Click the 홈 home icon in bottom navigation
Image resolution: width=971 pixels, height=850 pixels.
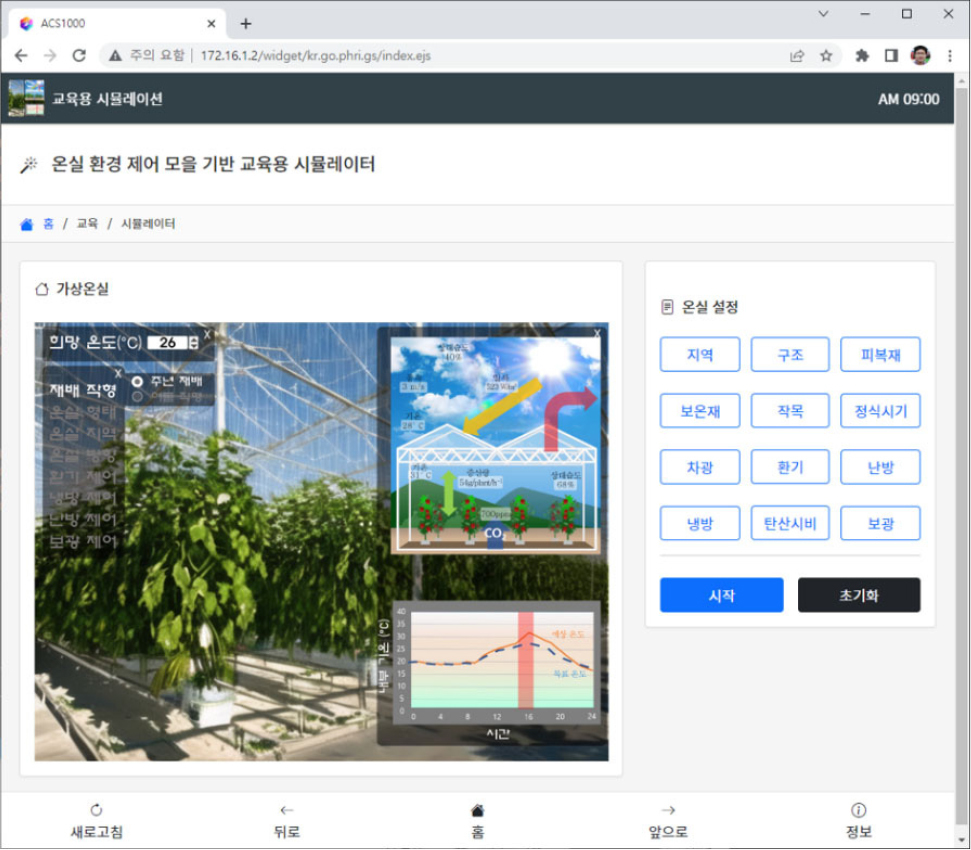tap(478, 810)
